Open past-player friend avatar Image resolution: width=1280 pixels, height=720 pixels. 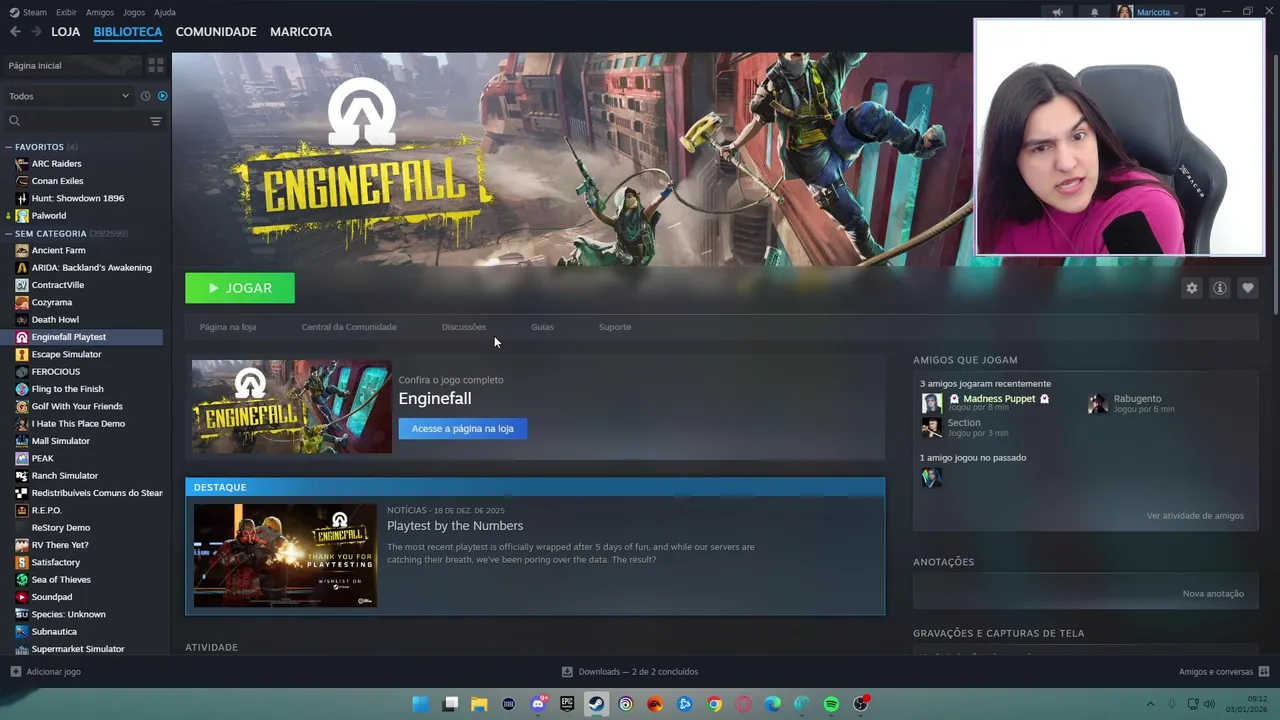[931, 478]
